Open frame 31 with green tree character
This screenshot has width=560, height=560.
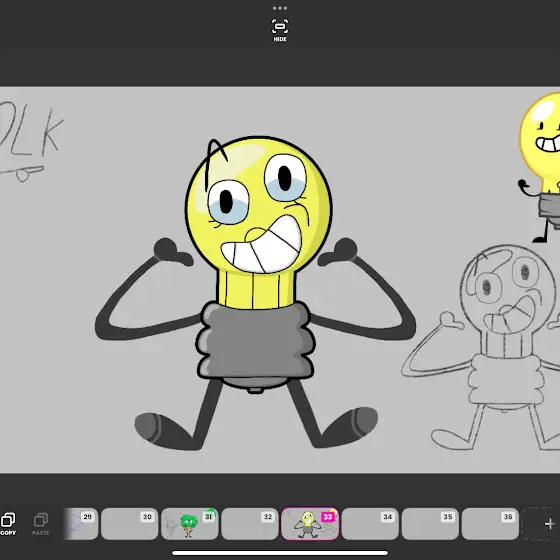point(190,524)
